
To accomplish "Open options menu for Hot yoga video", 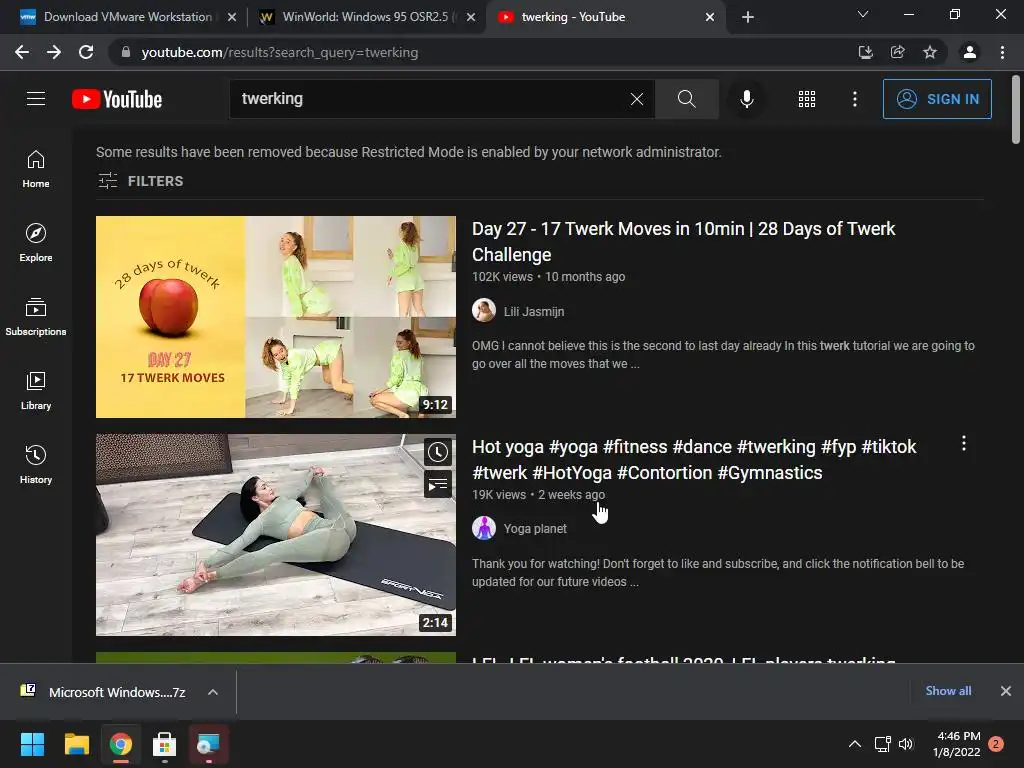I will [x=963, y=444].
